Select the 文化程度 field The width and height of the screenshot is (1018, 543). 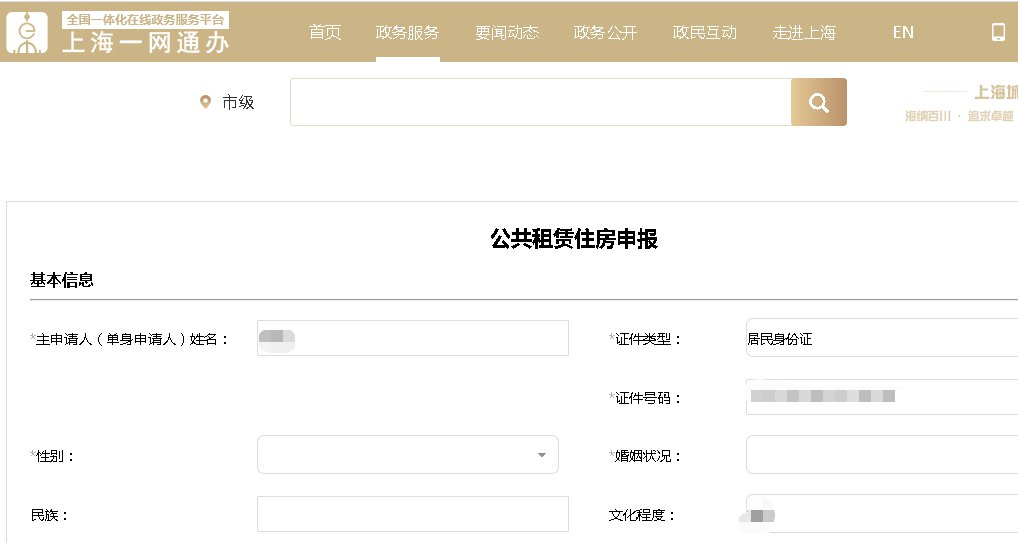[x=880, y=514]
